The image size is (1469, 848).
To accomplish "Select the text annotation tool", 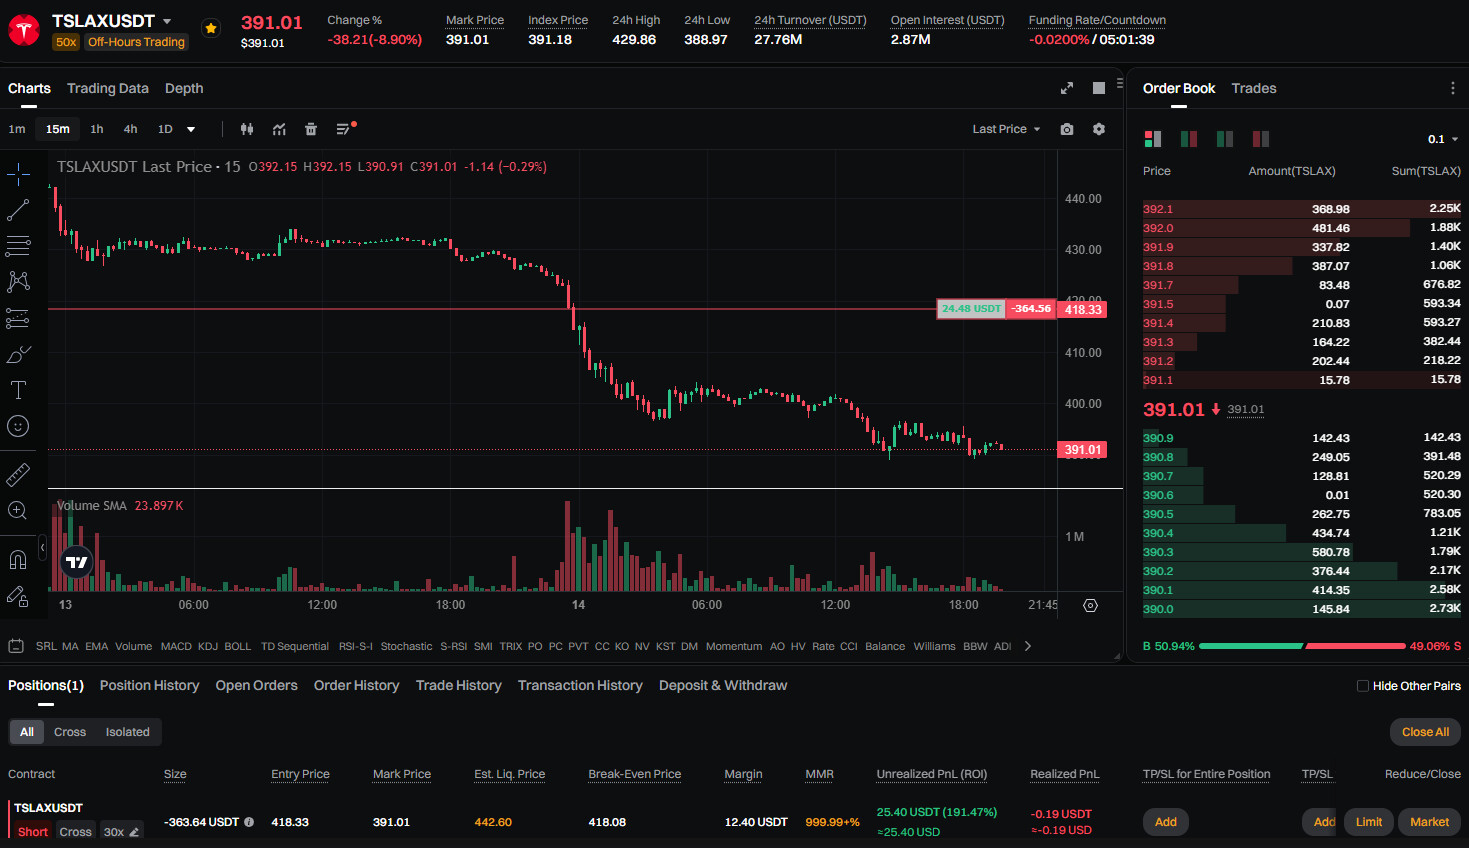I will coord(18,390).
